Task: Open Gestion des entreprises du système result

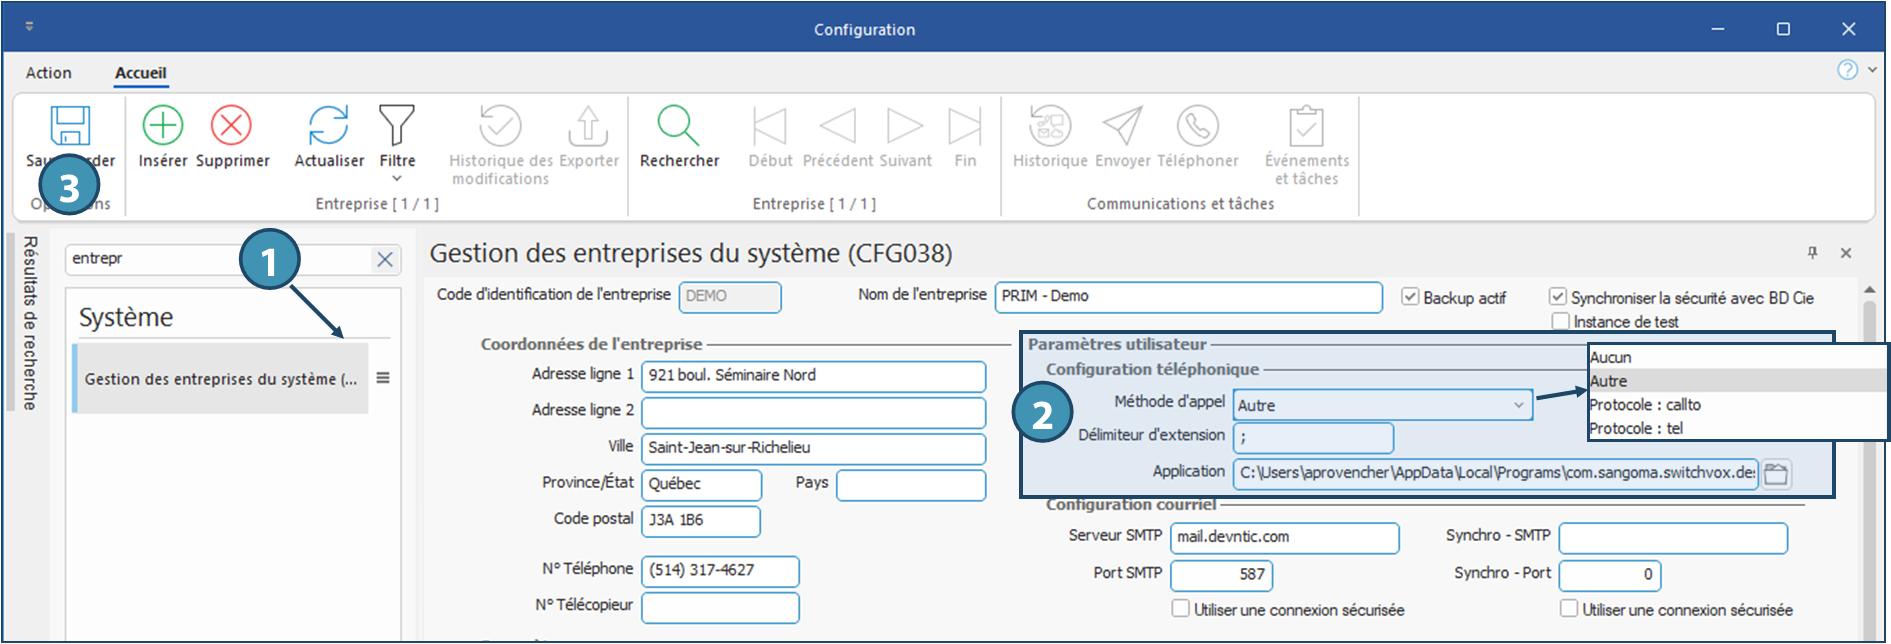Action: click(x=220, y=379)
